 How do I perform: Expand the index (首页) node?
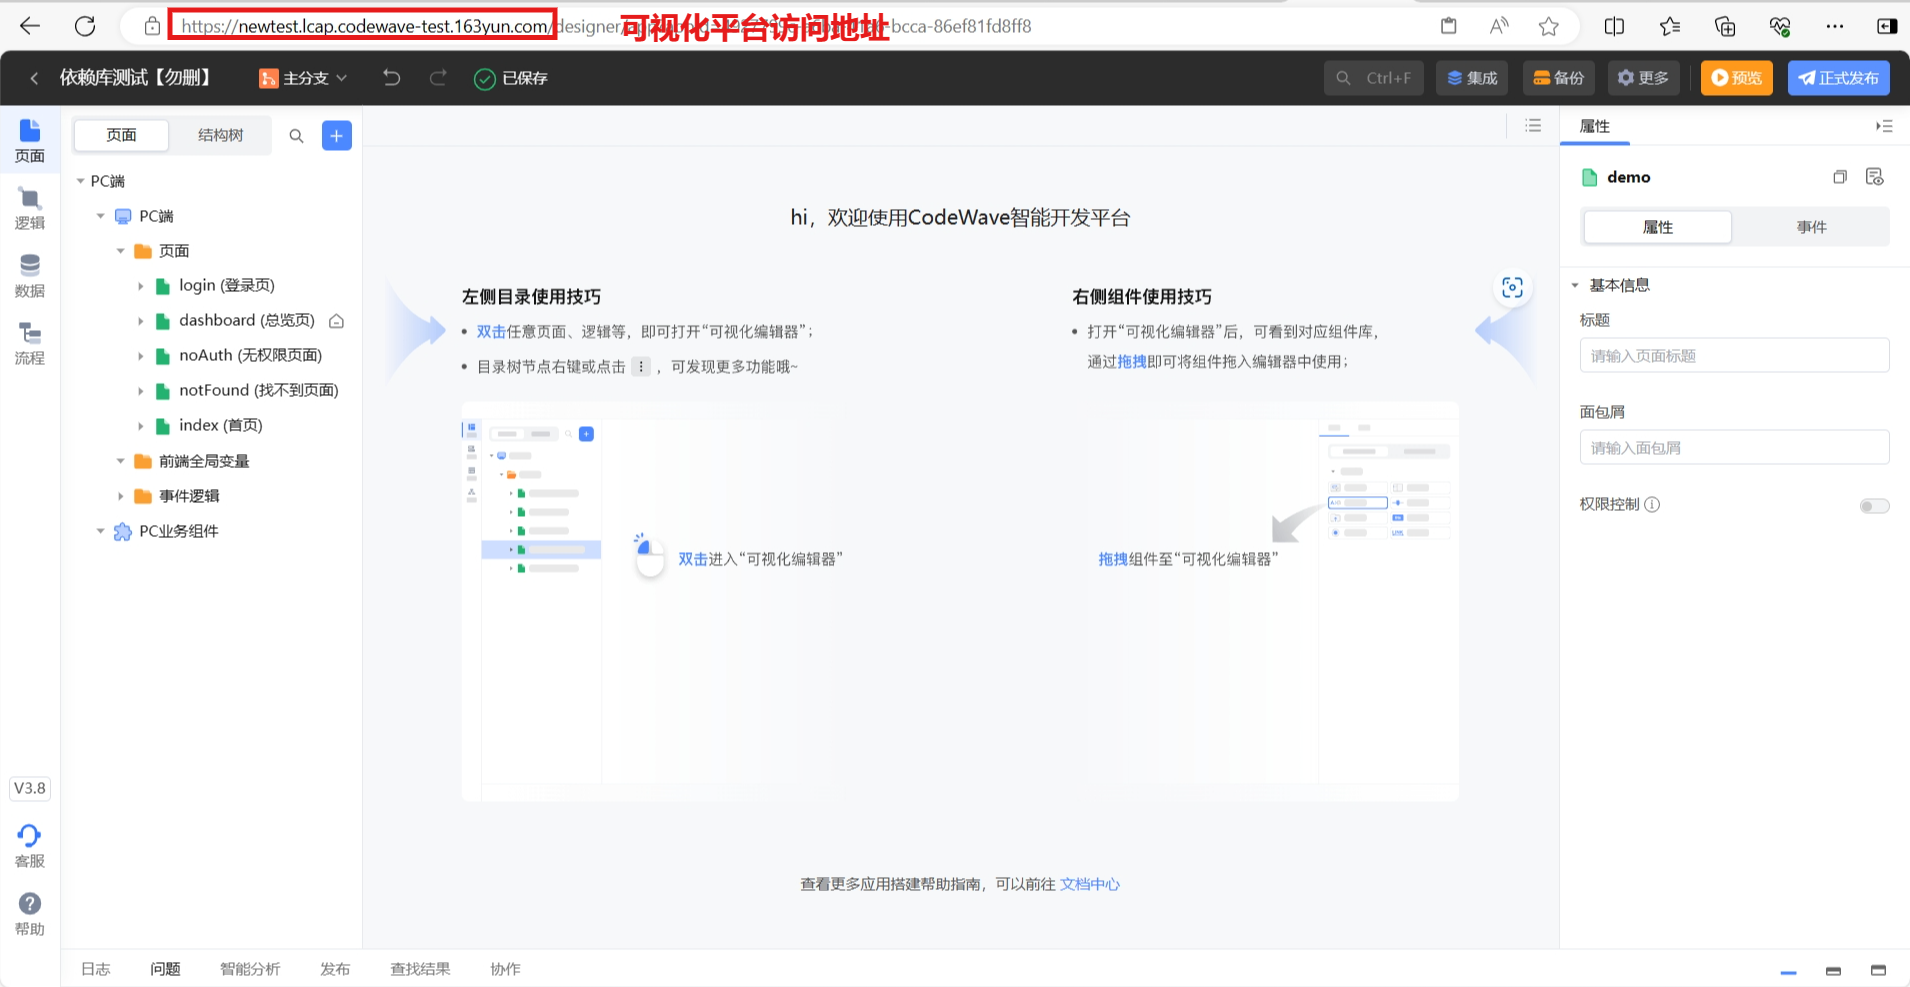point(140,426)
